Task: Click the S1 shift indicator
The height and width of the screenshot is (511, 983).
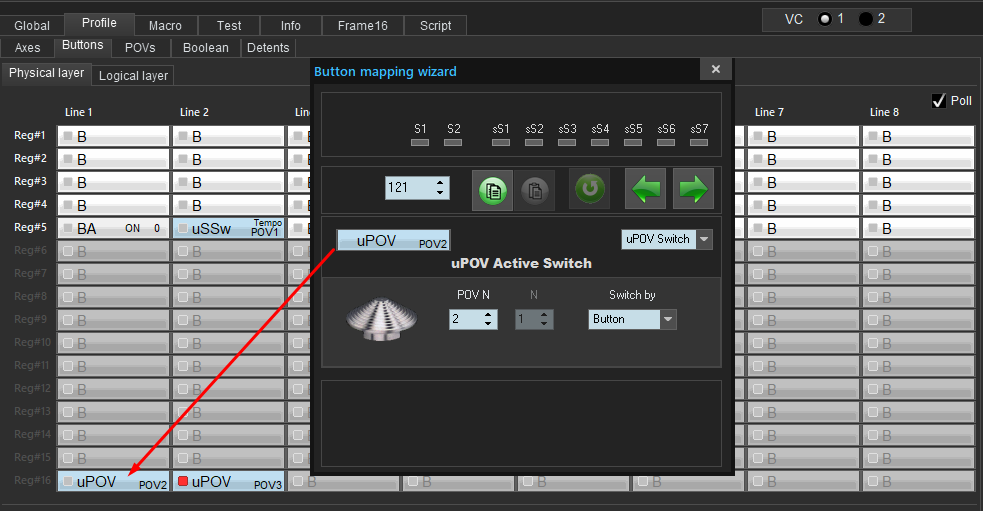Action: coord(420,142)
